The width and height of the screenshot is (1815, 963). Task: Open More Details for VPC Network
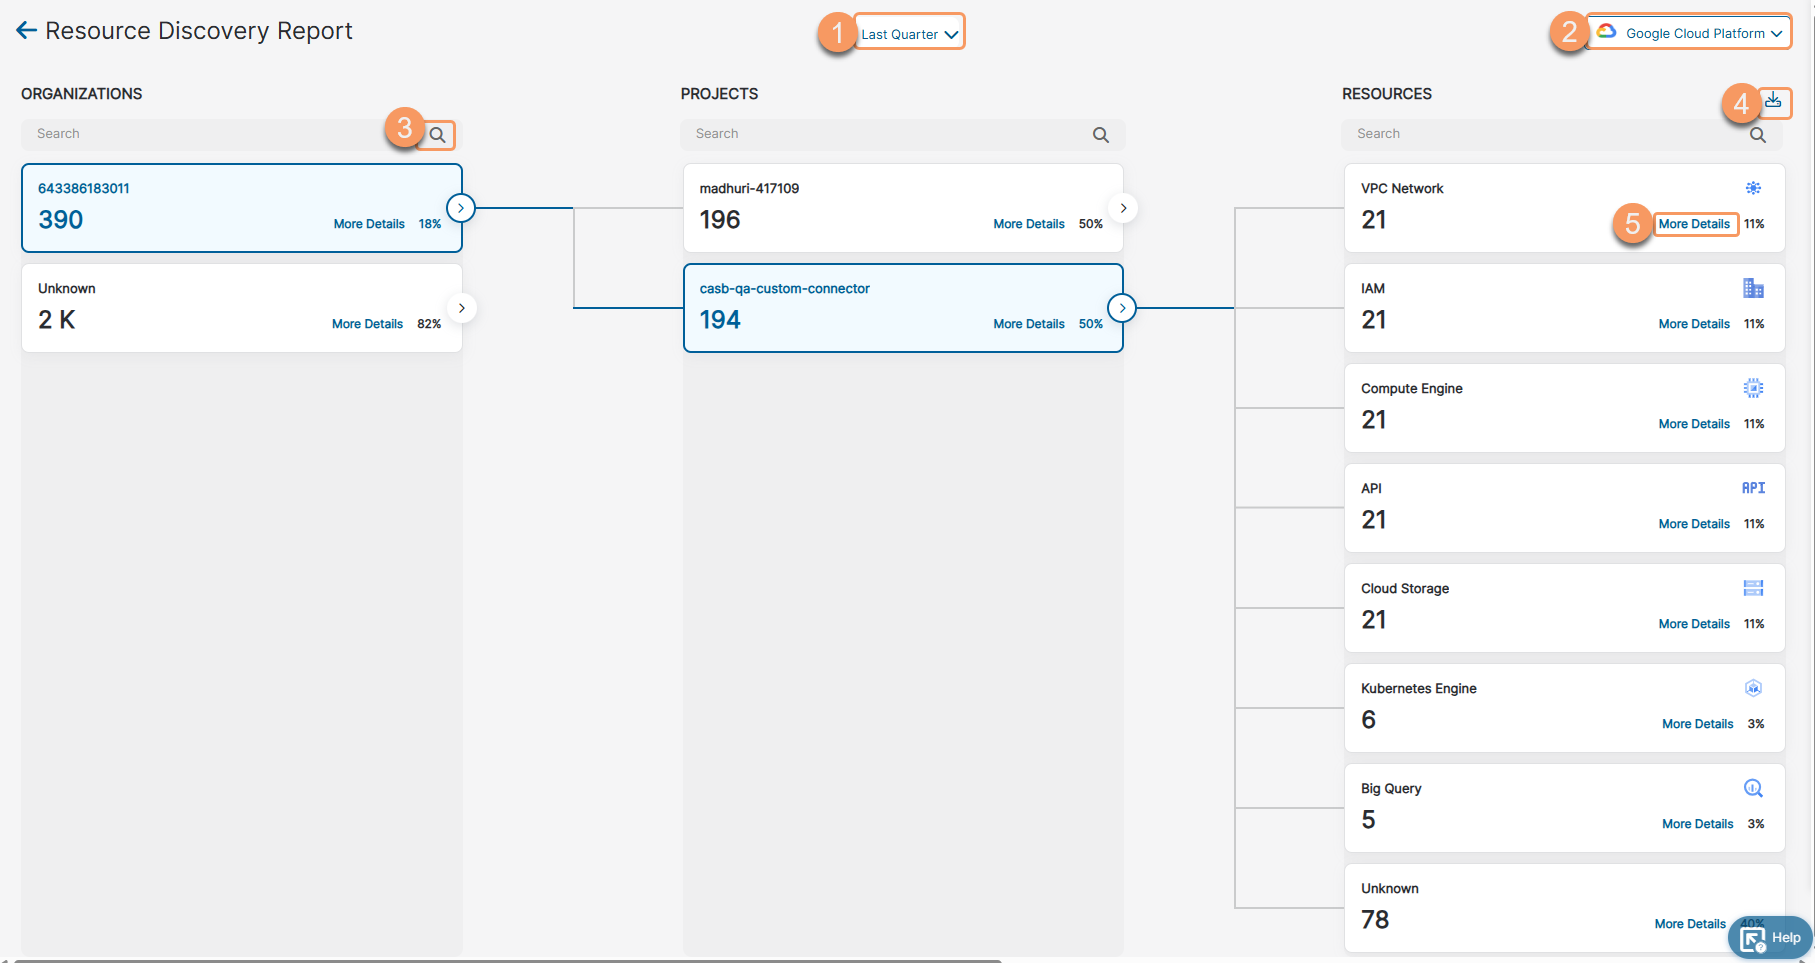pos(1694,224)
